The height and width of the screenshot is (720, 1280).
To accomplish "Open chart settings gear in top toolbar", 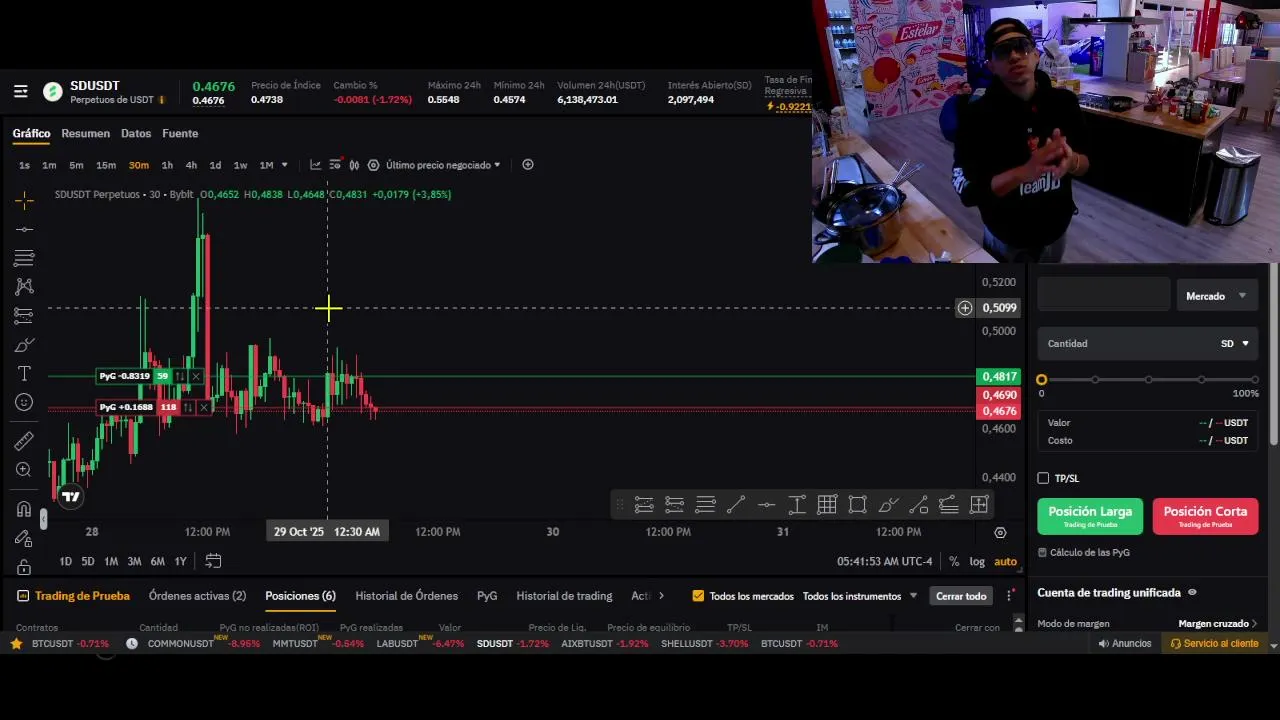I will tap(373, 165).
